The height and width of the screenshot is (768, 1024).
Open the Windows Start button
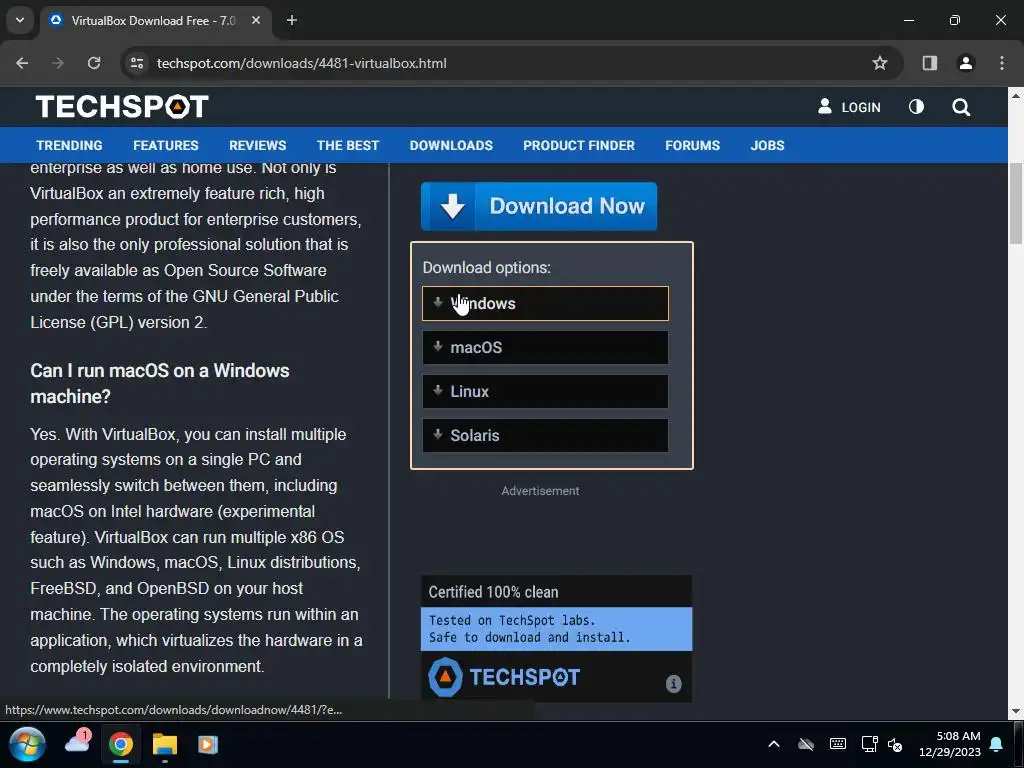tap(27, 744)
